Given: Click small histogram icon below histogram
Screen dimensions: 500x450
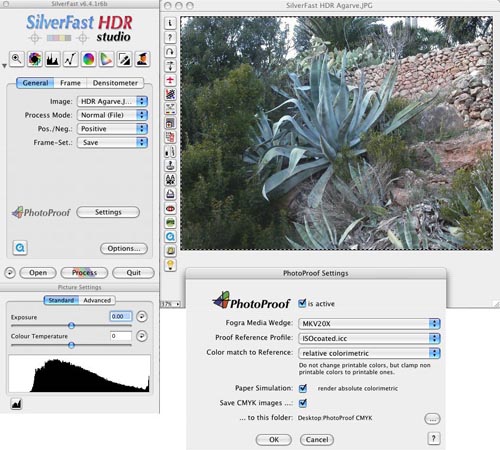Looking at the screenshot, I should [x=16, y=404].
